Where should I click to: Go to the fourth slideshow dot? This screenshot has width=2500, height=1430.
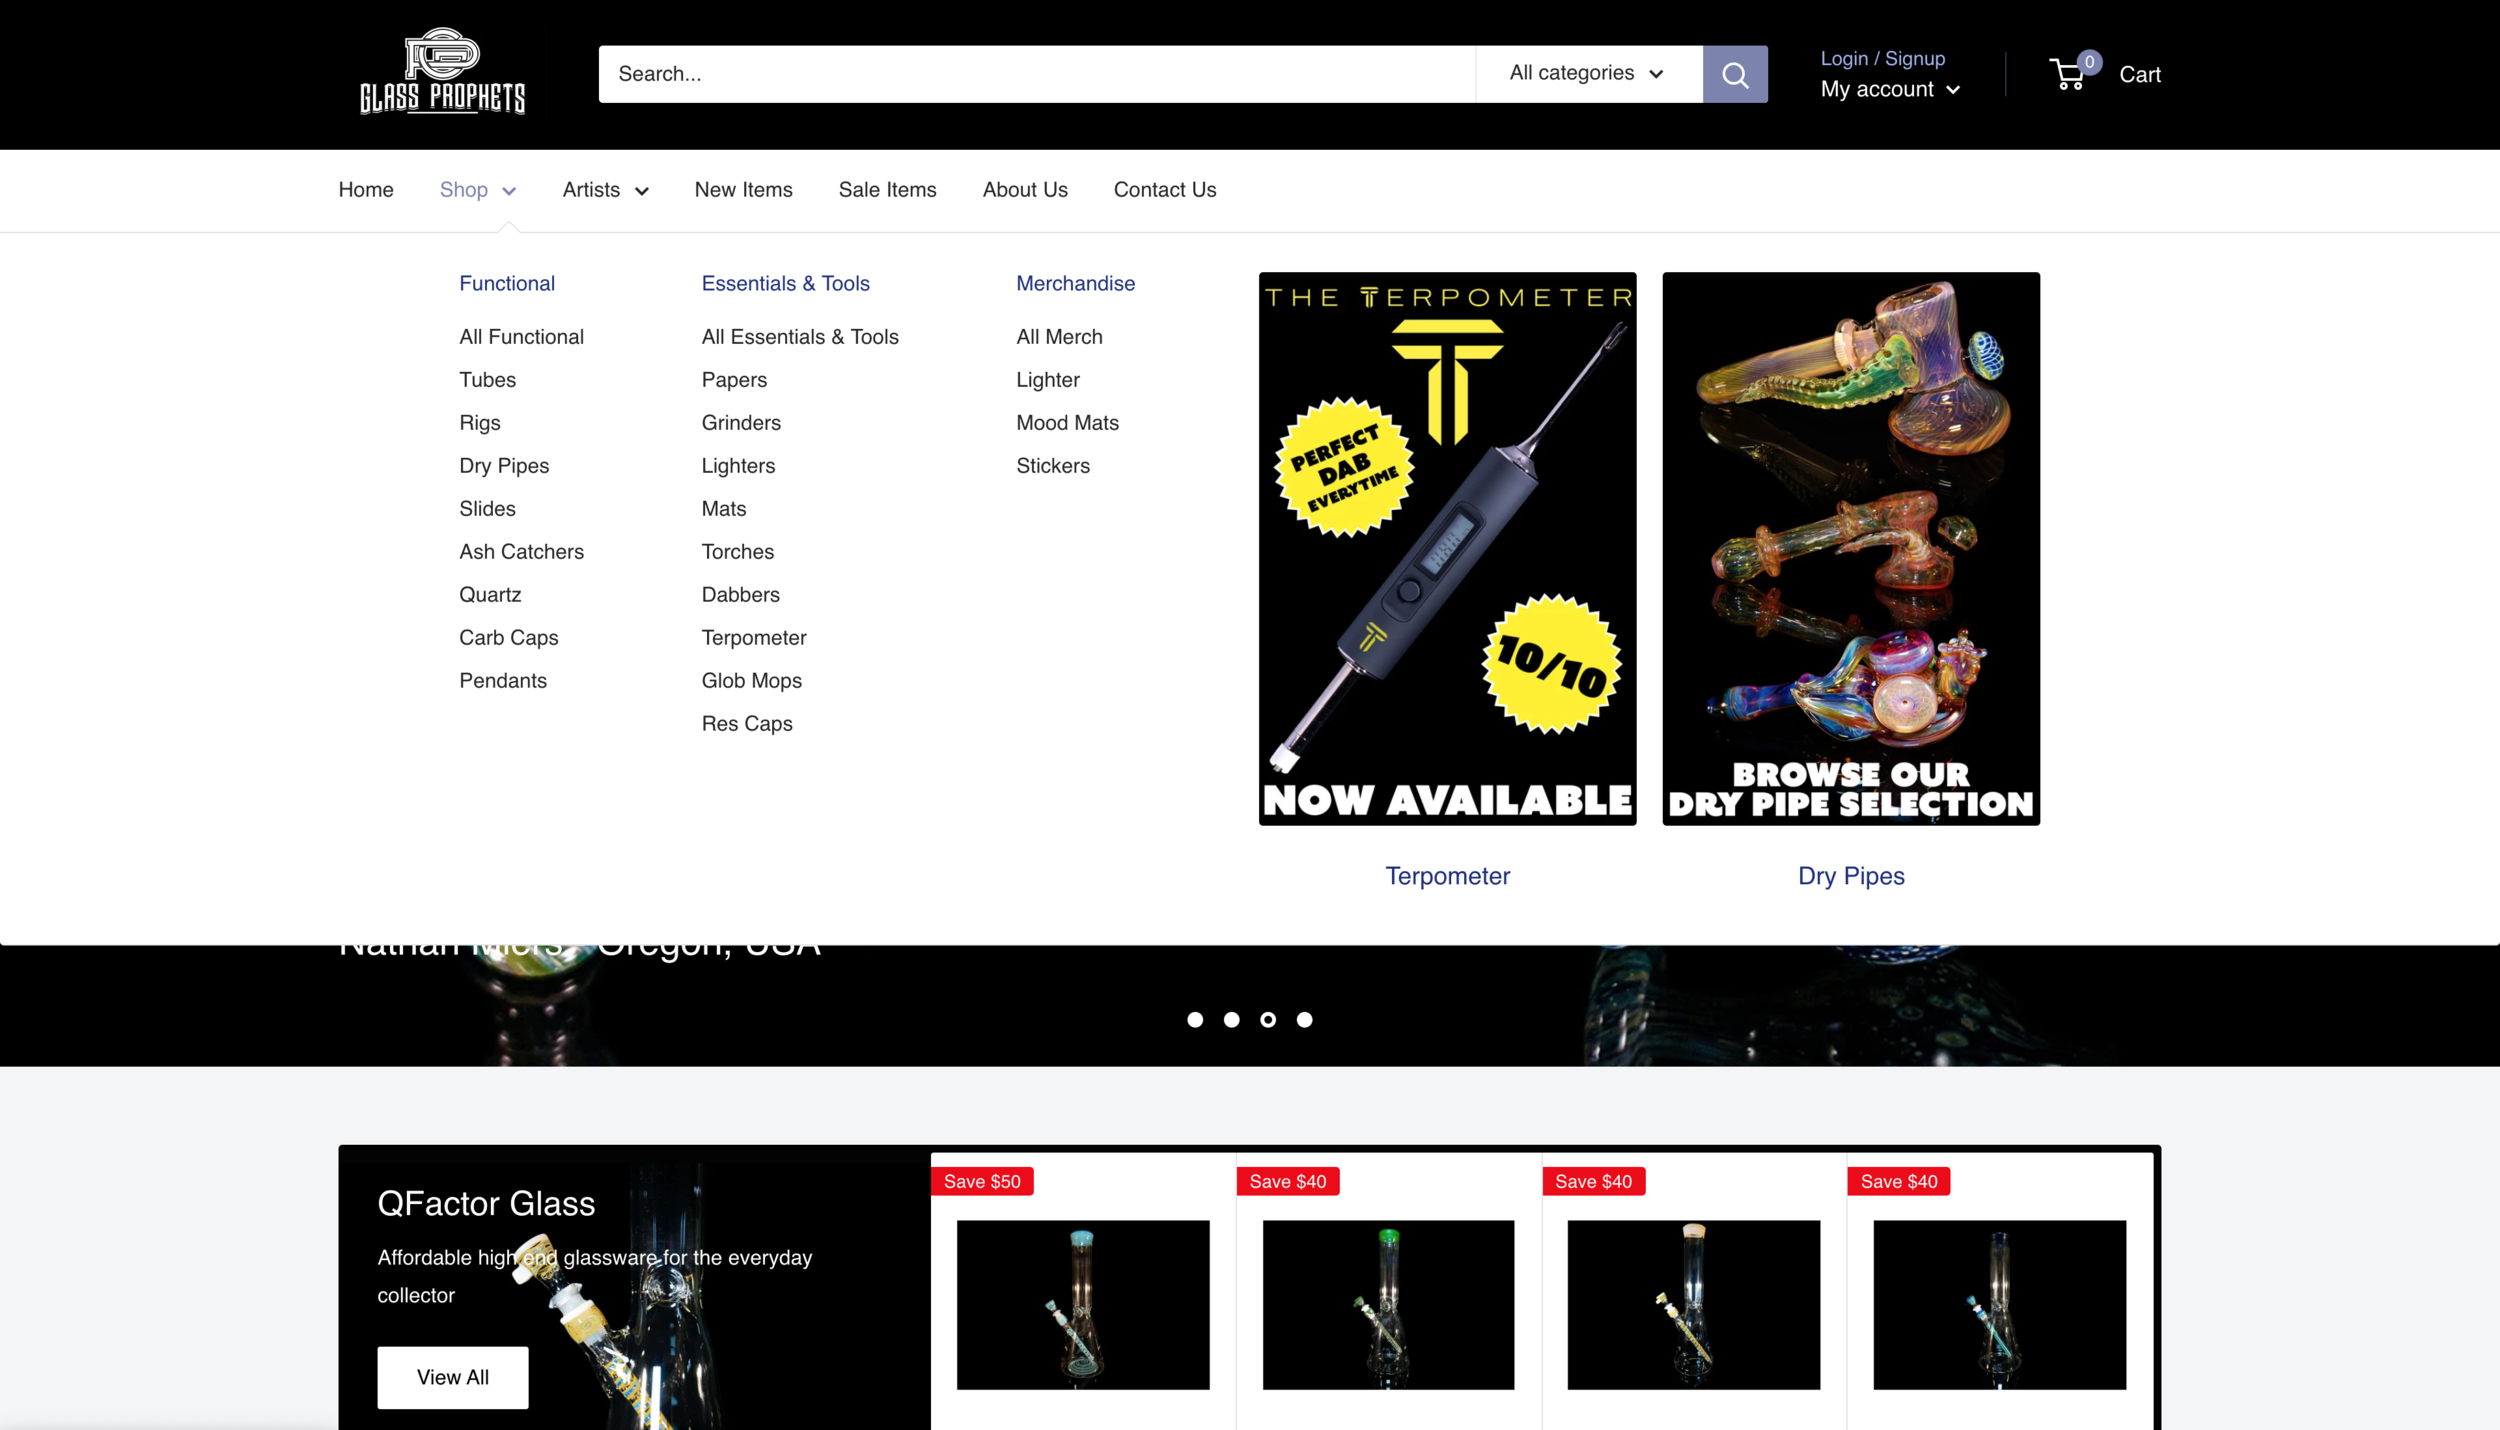click(1304, 1020)
